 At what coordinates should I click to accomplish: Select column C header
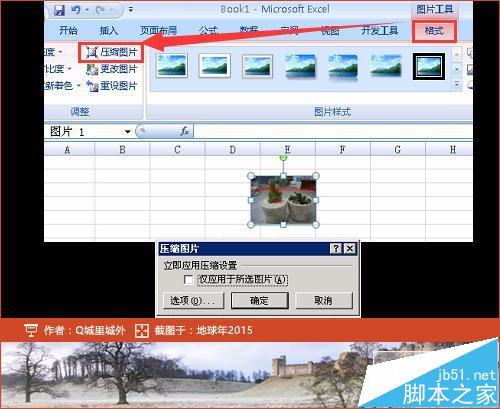click(x=177, y=150)
